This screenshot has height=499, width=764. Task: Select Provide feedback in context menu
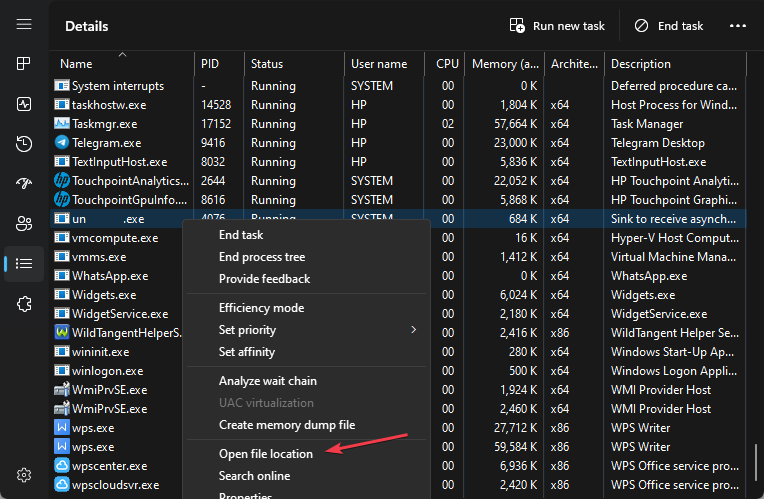click(x=264, y=279)
